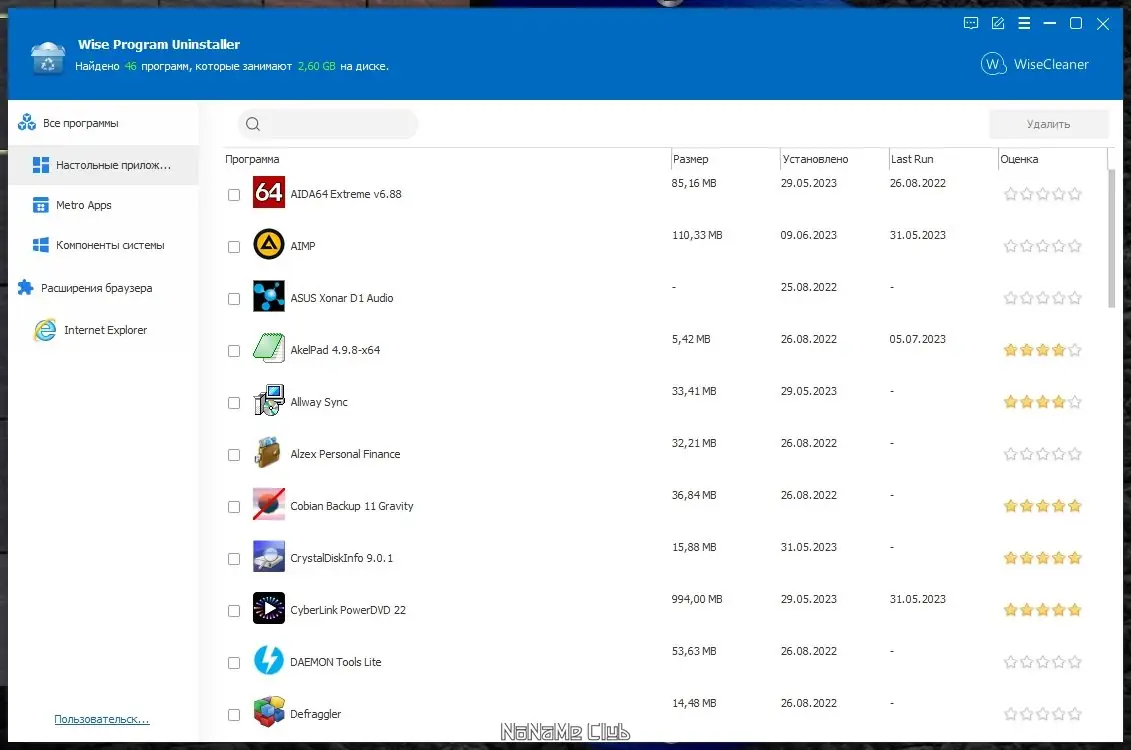Check the AIMP checkbox
Viewport: 1131px width, 750px height.
click(234, 247)
